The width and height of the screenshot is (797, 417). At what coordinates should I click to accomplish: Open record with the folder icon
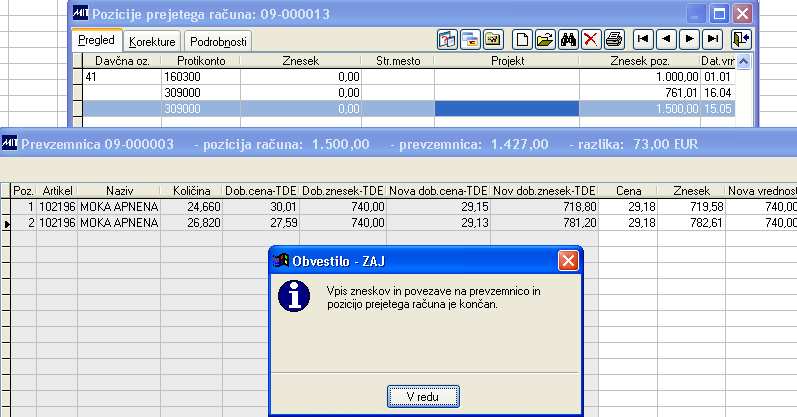tap(545, 39)
